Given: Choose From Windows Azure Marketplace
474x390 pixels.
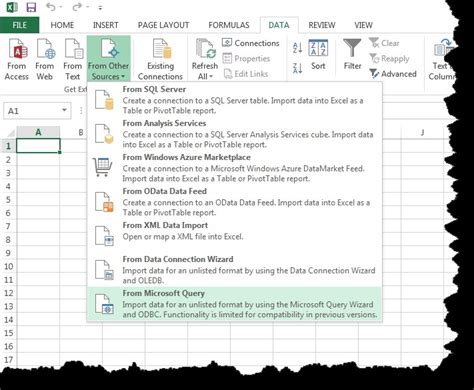Looking at the screenshot, I should click(x=235, y=168).
